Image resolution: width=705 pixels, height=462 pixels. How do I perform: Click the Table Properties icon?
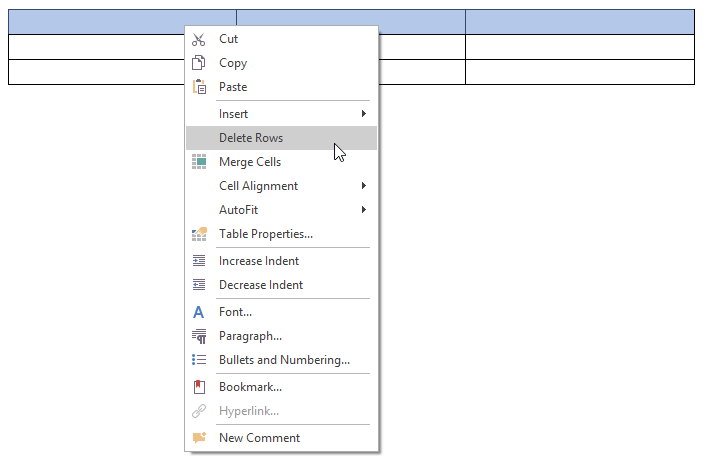pos(199,234)
